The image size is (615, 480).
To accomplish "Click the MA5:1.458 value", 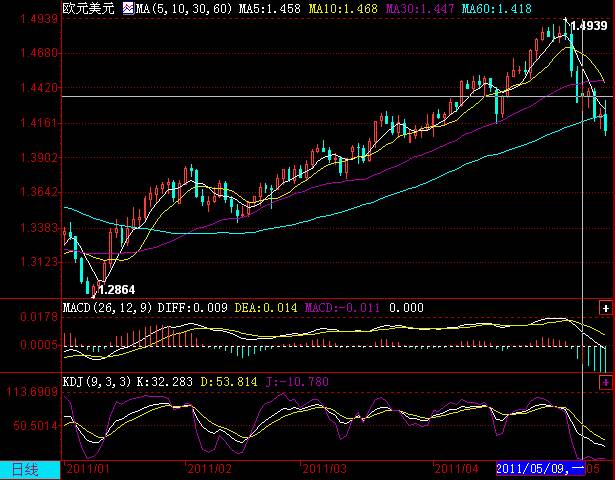I will 270,9.
